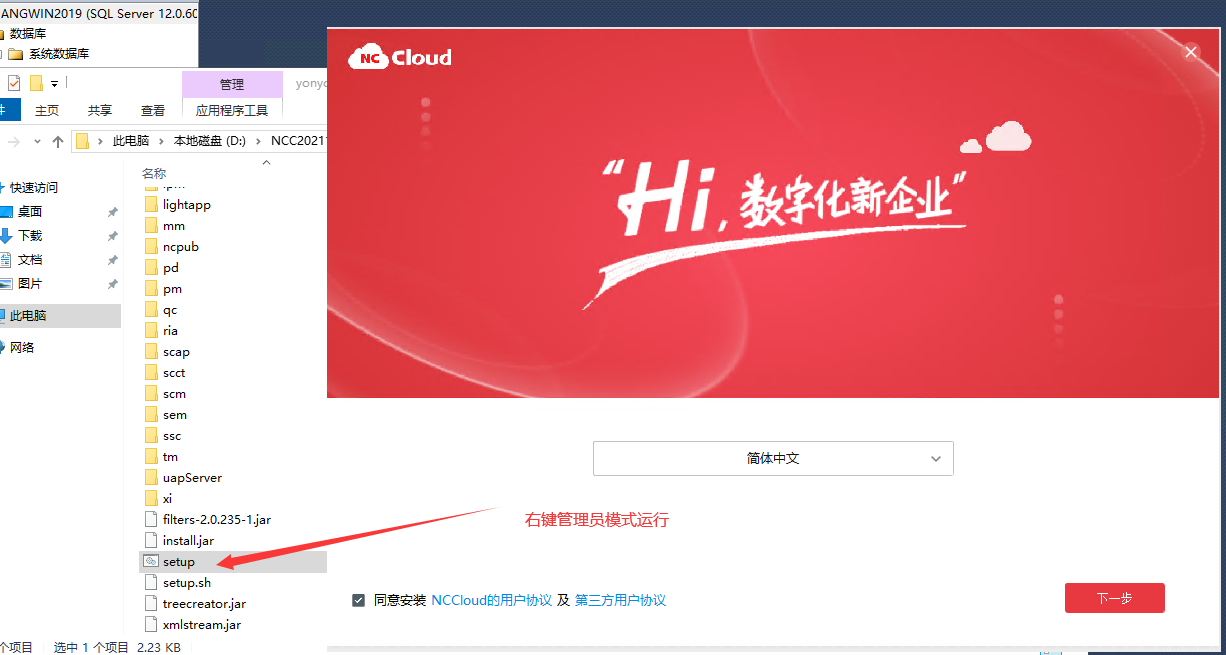Select the ncpub folder
This screenshot has height=655, width=1226.
[x=181, y=247]
